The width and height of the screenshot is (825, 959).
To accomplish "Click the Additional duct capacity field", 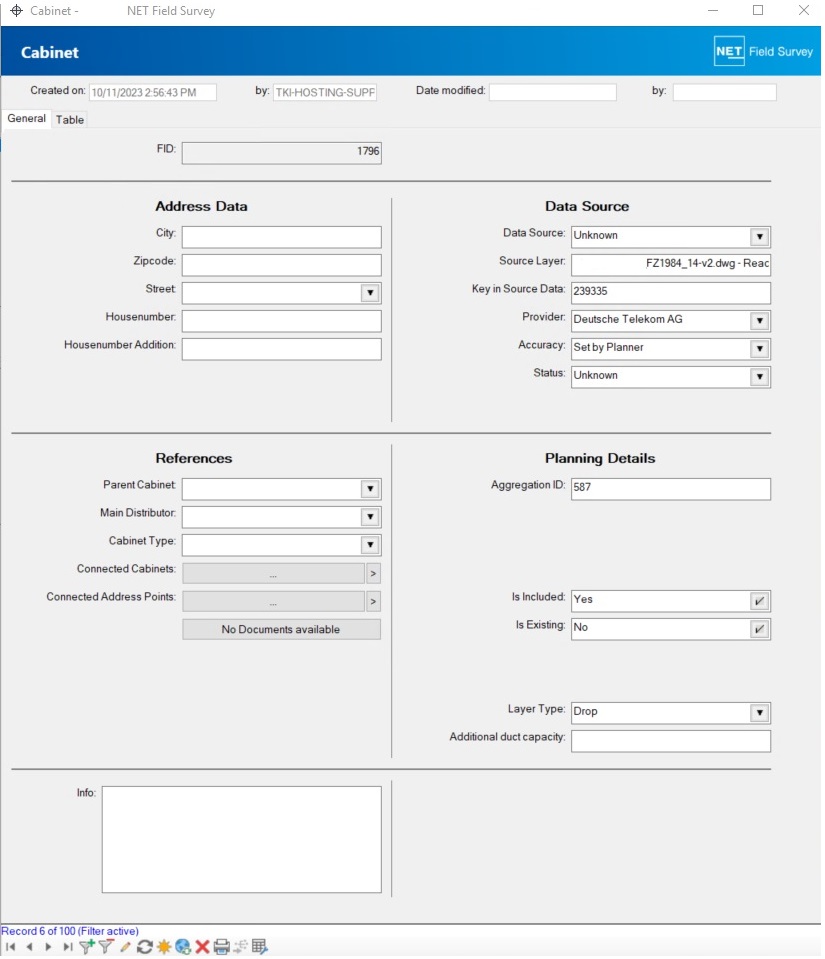I will [x=671, y=741].
